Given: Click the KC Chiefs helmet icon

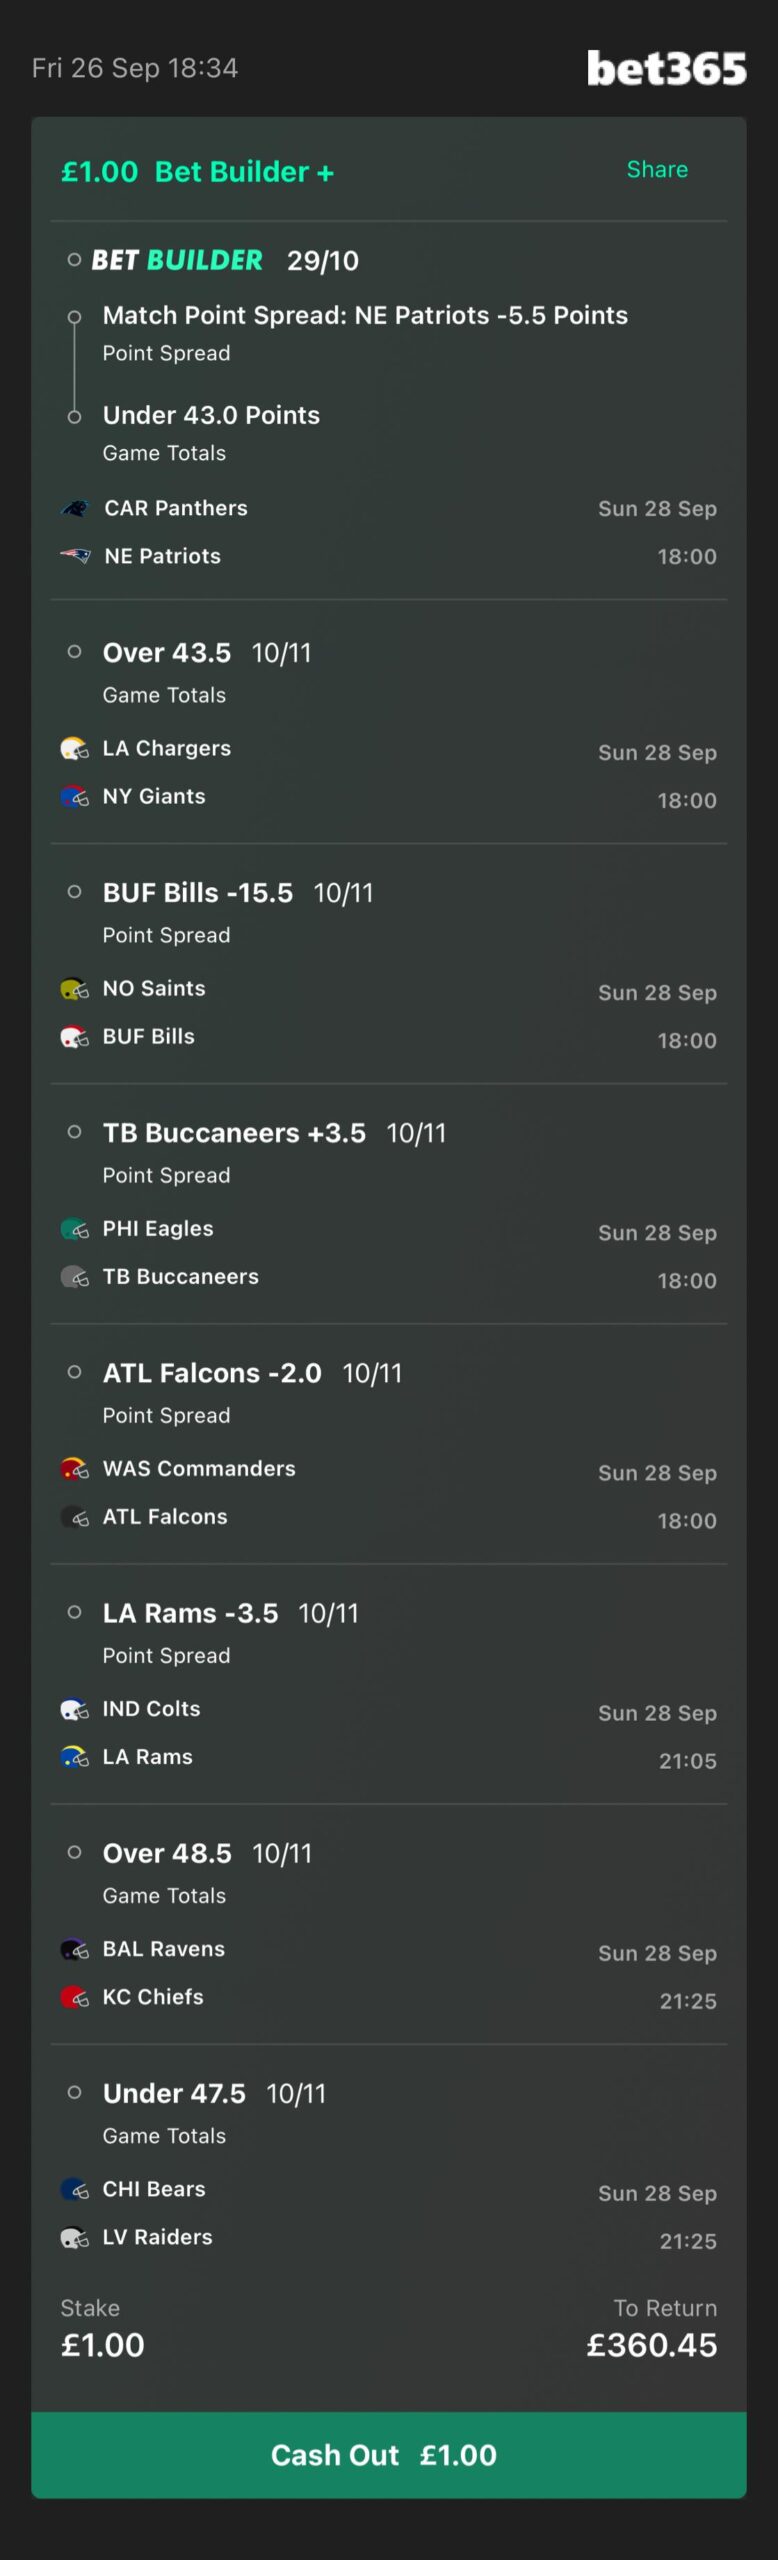Looking at the screenshot, I should 75,1996.
